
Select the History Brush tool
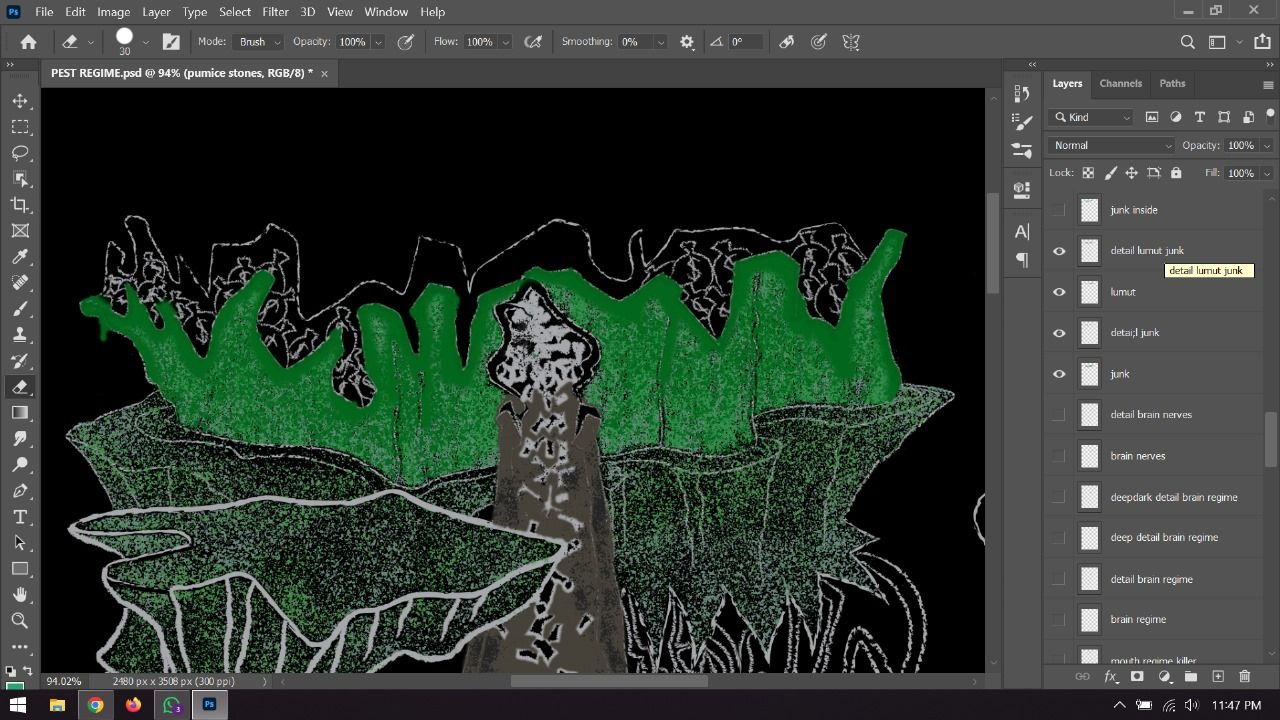coord(19,361)
